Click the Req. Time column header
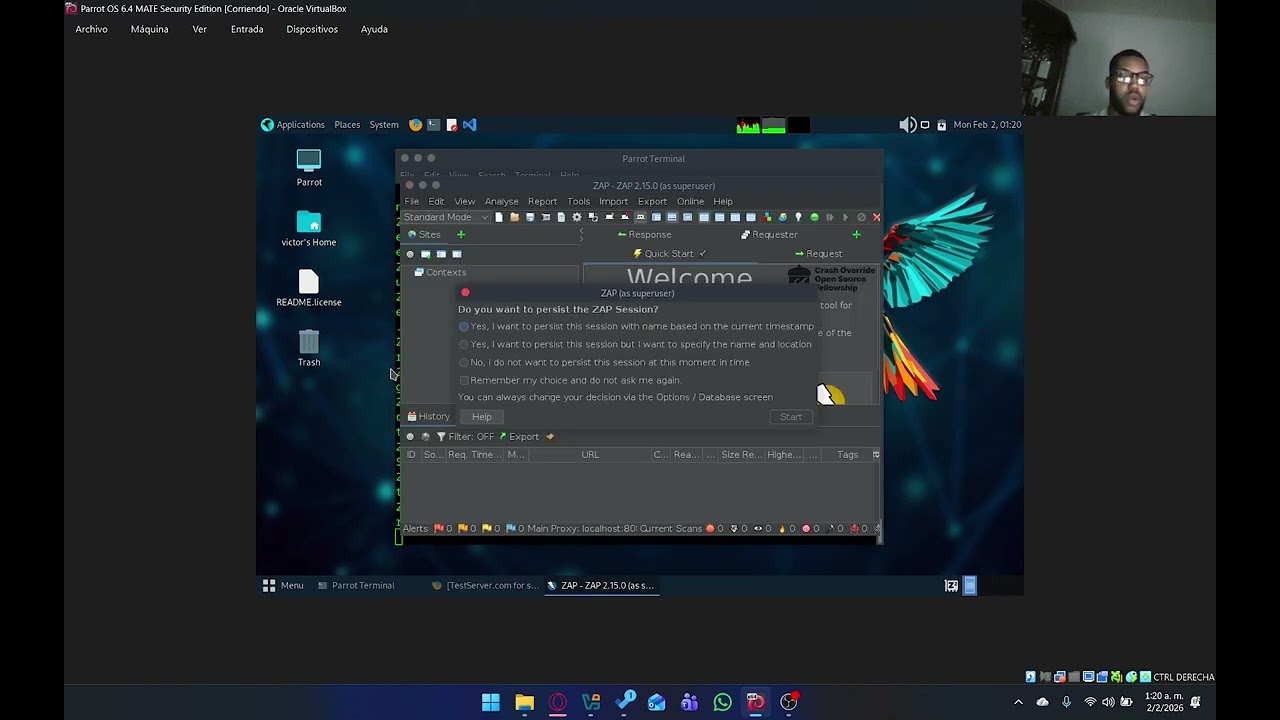Screen dimensions: 1280x720 click(474, 454)
